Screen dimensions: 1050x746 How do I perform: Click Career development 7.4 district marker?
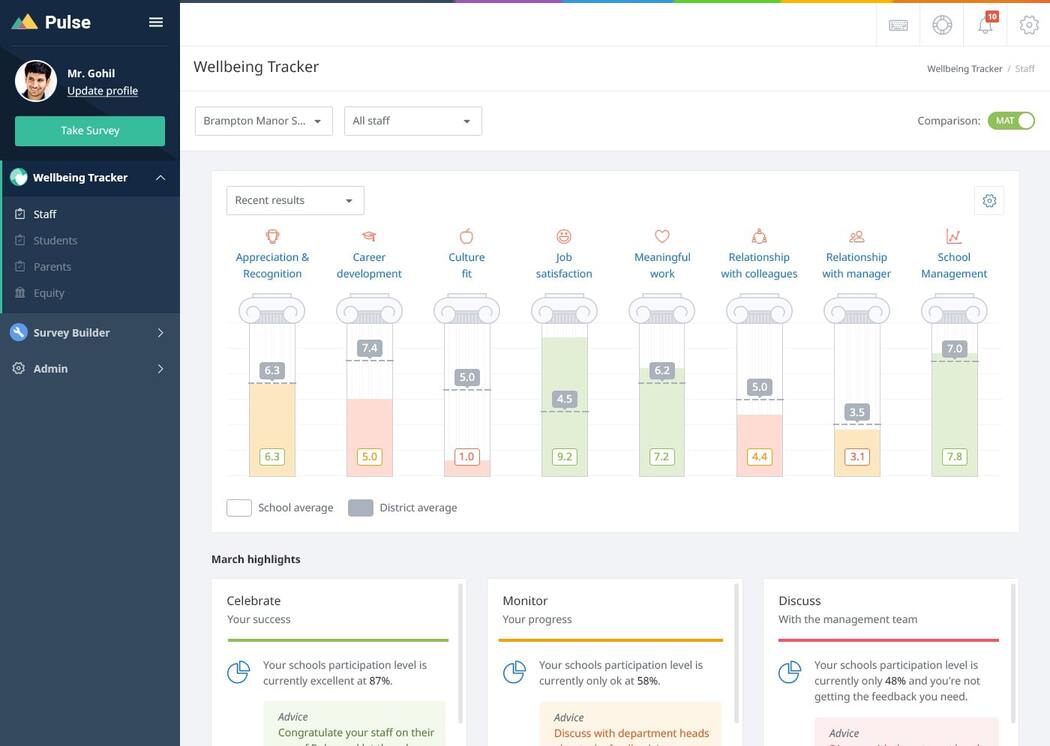(x=370, y=348)
